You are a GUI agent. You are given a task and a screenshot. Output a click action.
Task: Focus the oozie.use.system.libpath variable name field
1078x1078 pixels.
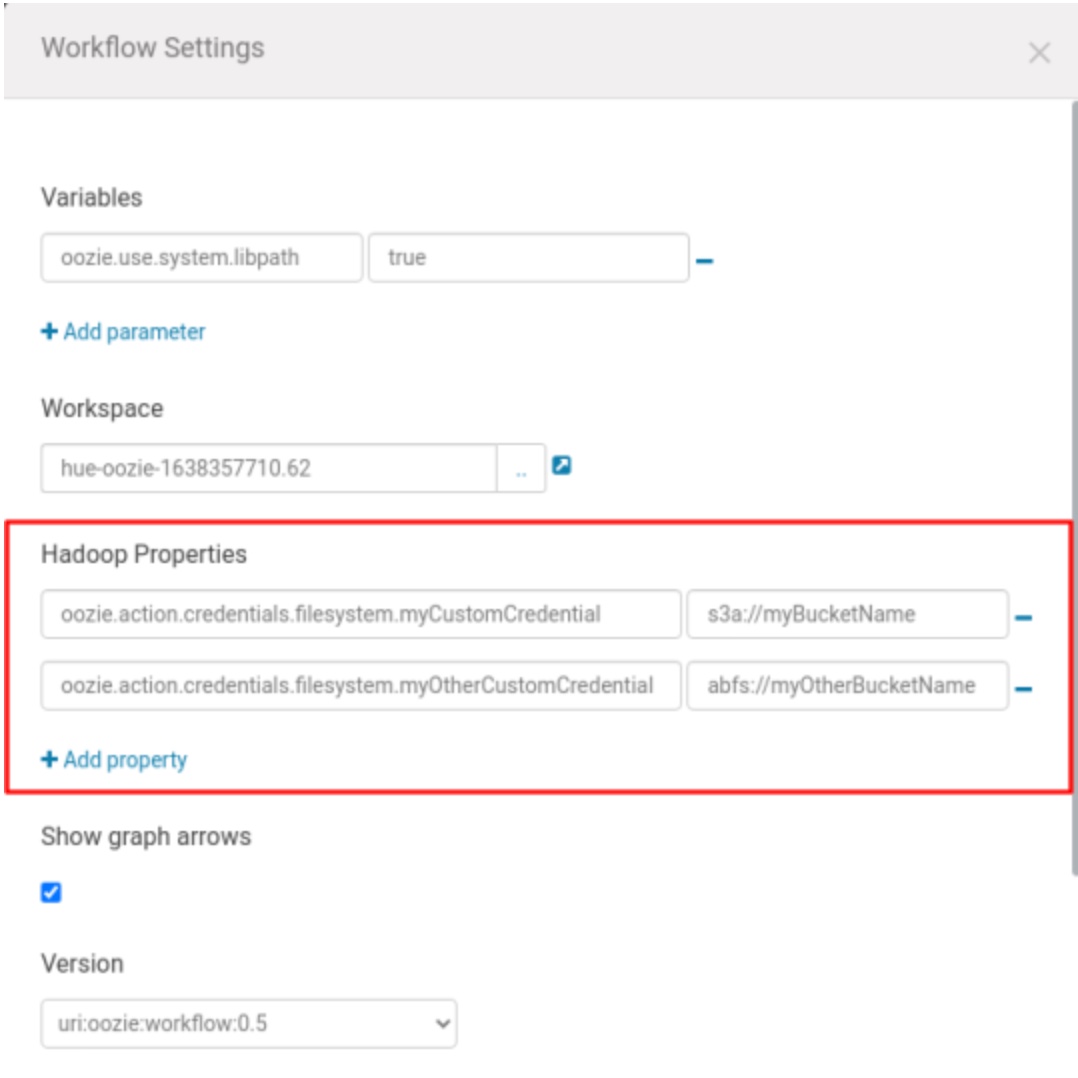(x=201, y=258)
